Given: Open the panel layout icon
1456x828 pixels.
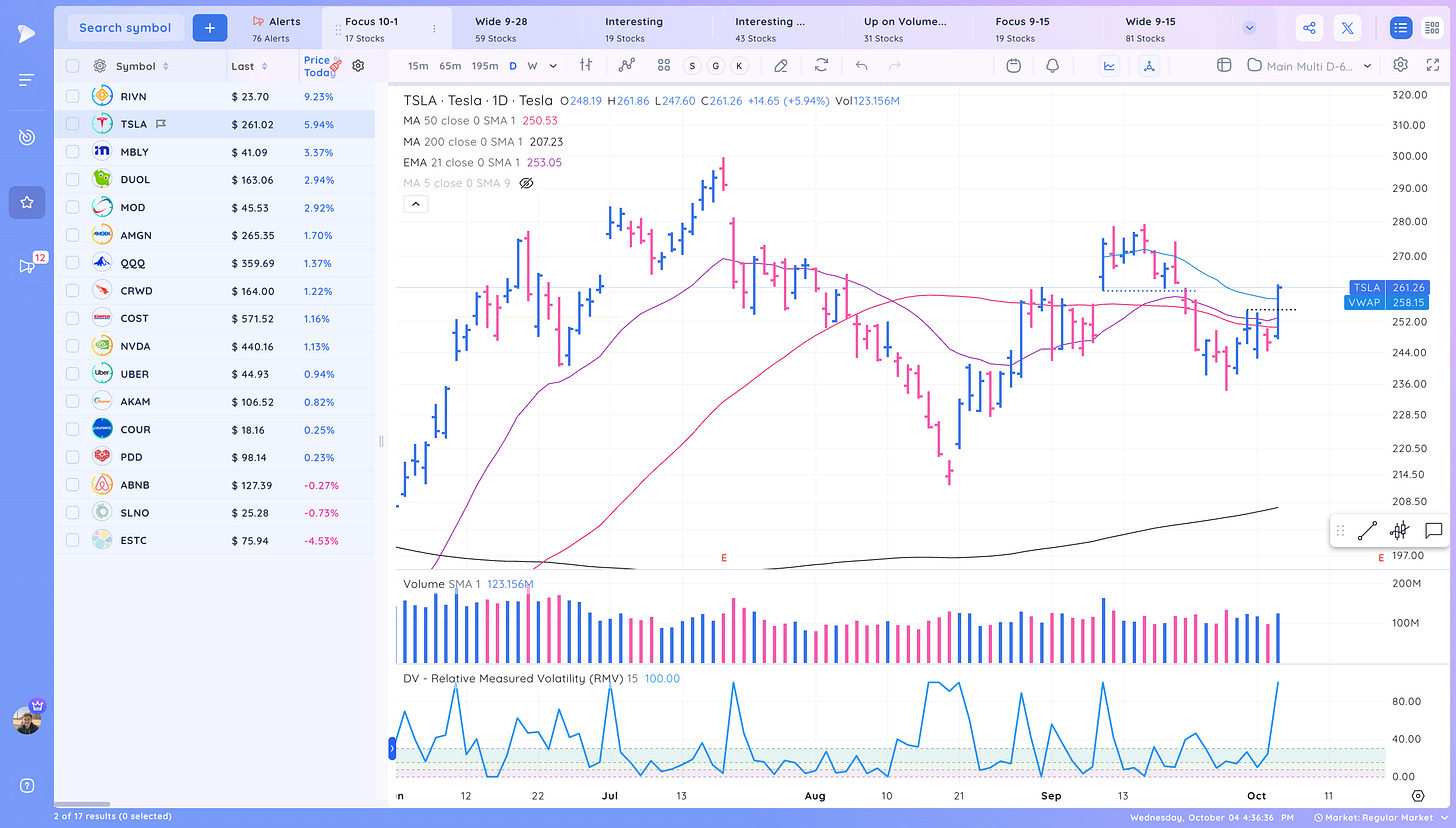Looking at the screenshot, I should coord(1224,65).
